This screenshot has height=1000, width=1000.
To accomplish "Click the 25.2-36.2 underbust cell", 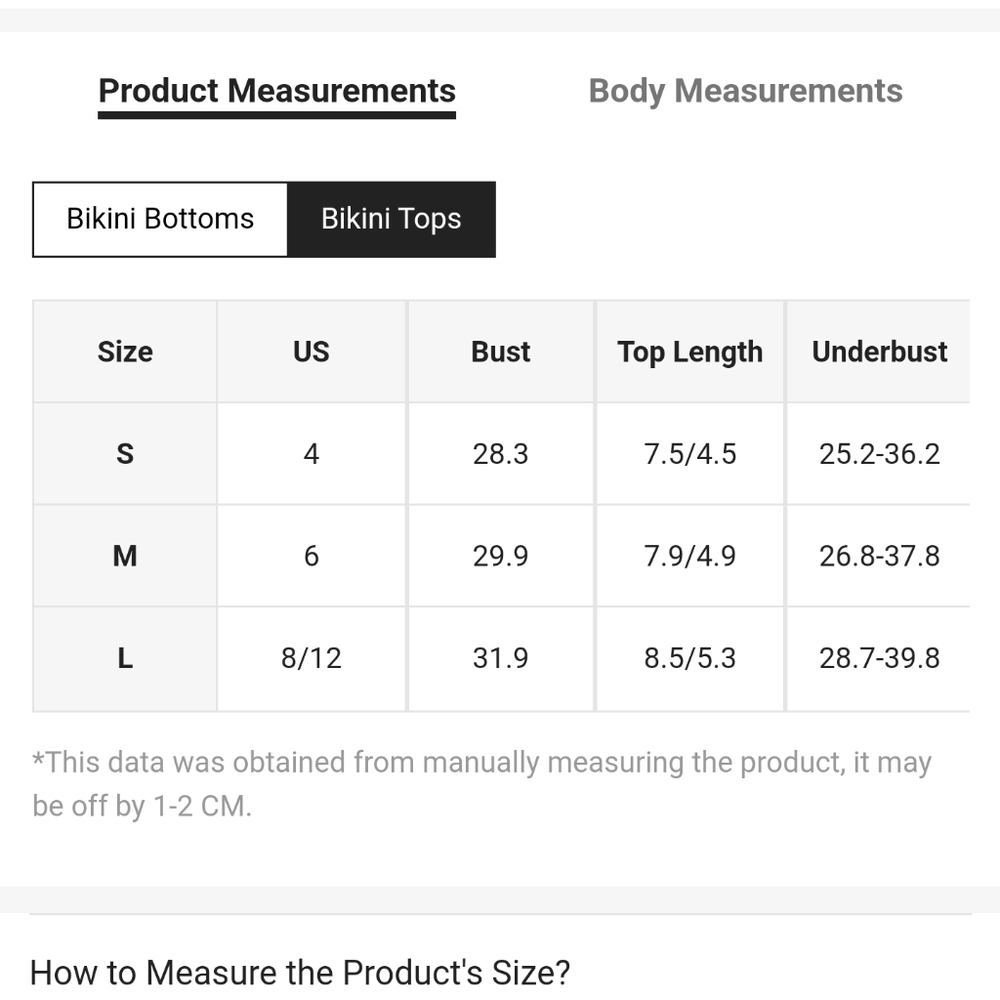I will (879, 453).
